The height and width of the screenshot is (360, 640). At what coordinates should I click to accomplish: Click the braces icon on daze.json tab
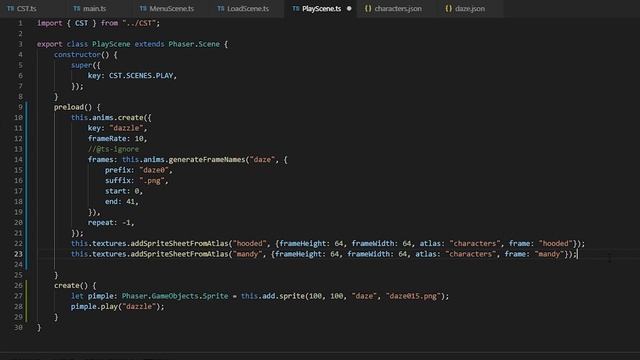(x=449, y=9)
